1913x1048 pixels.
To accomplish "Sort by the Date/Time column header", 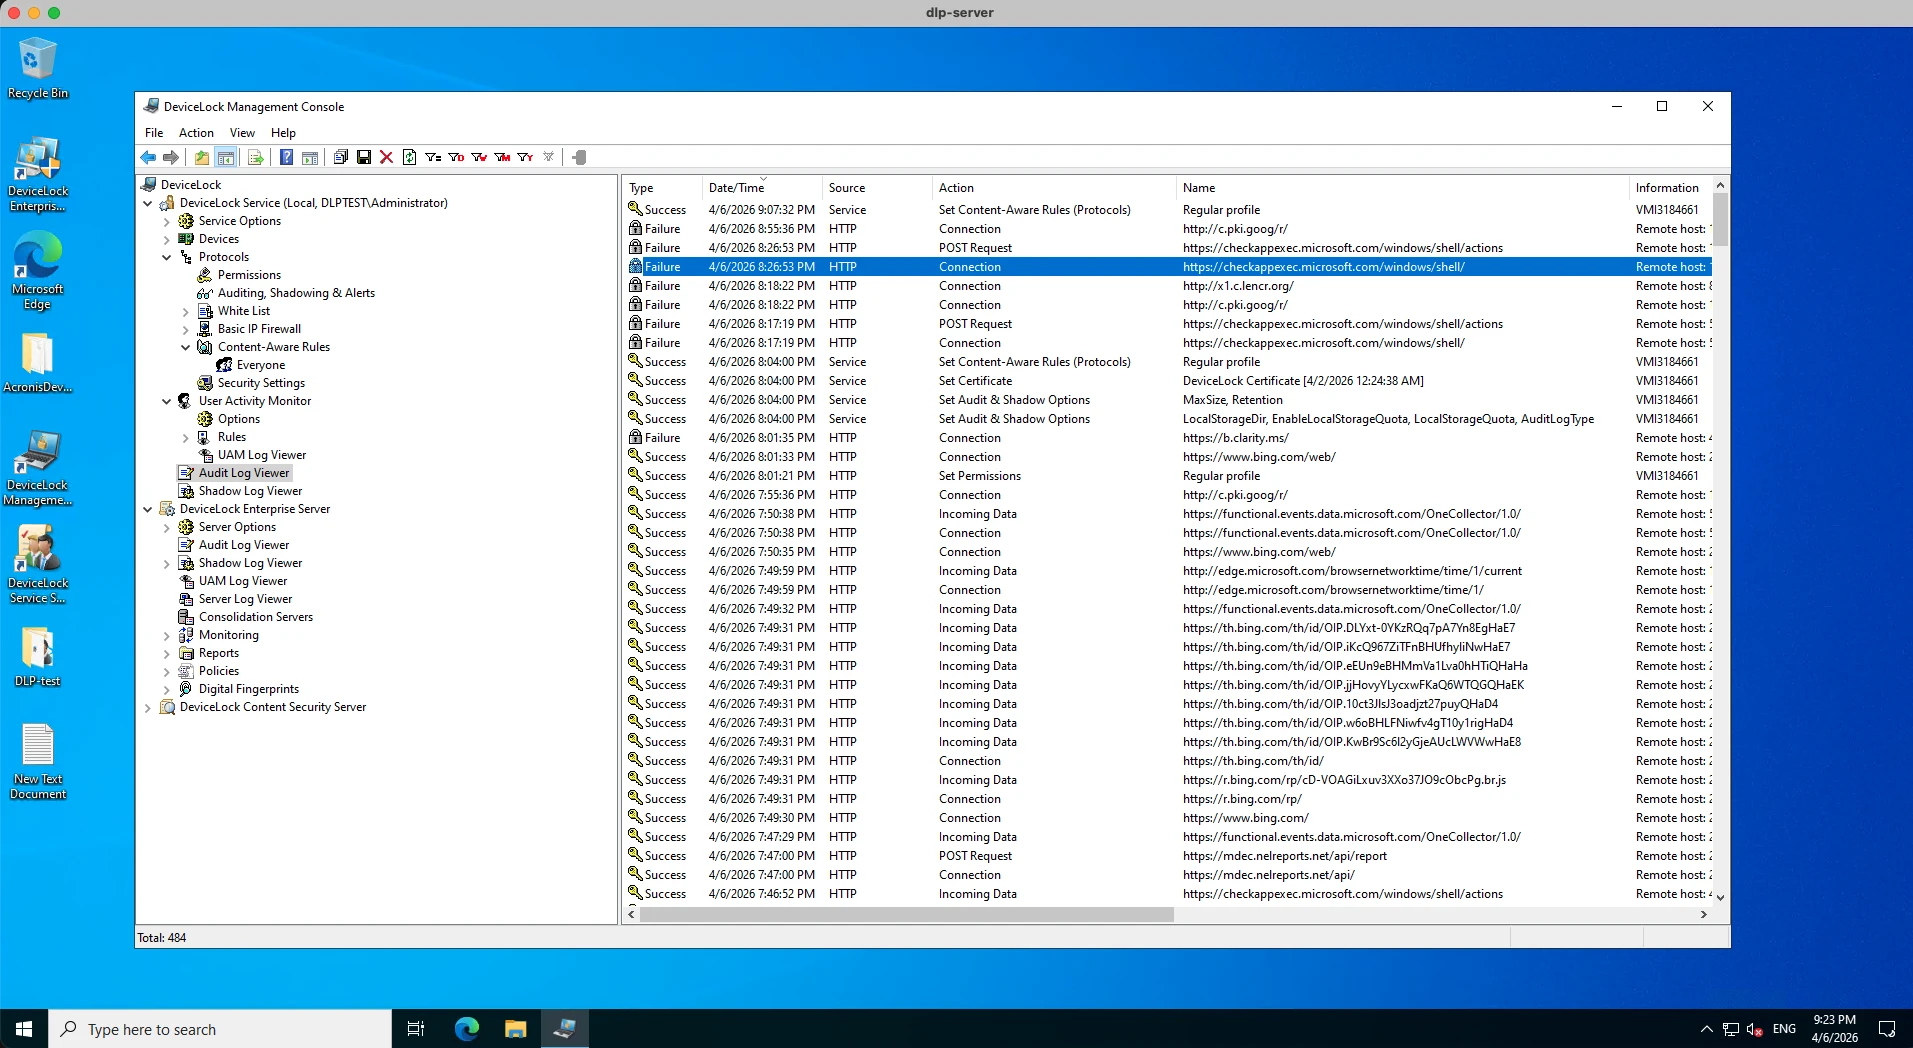I will coord(762,188).
